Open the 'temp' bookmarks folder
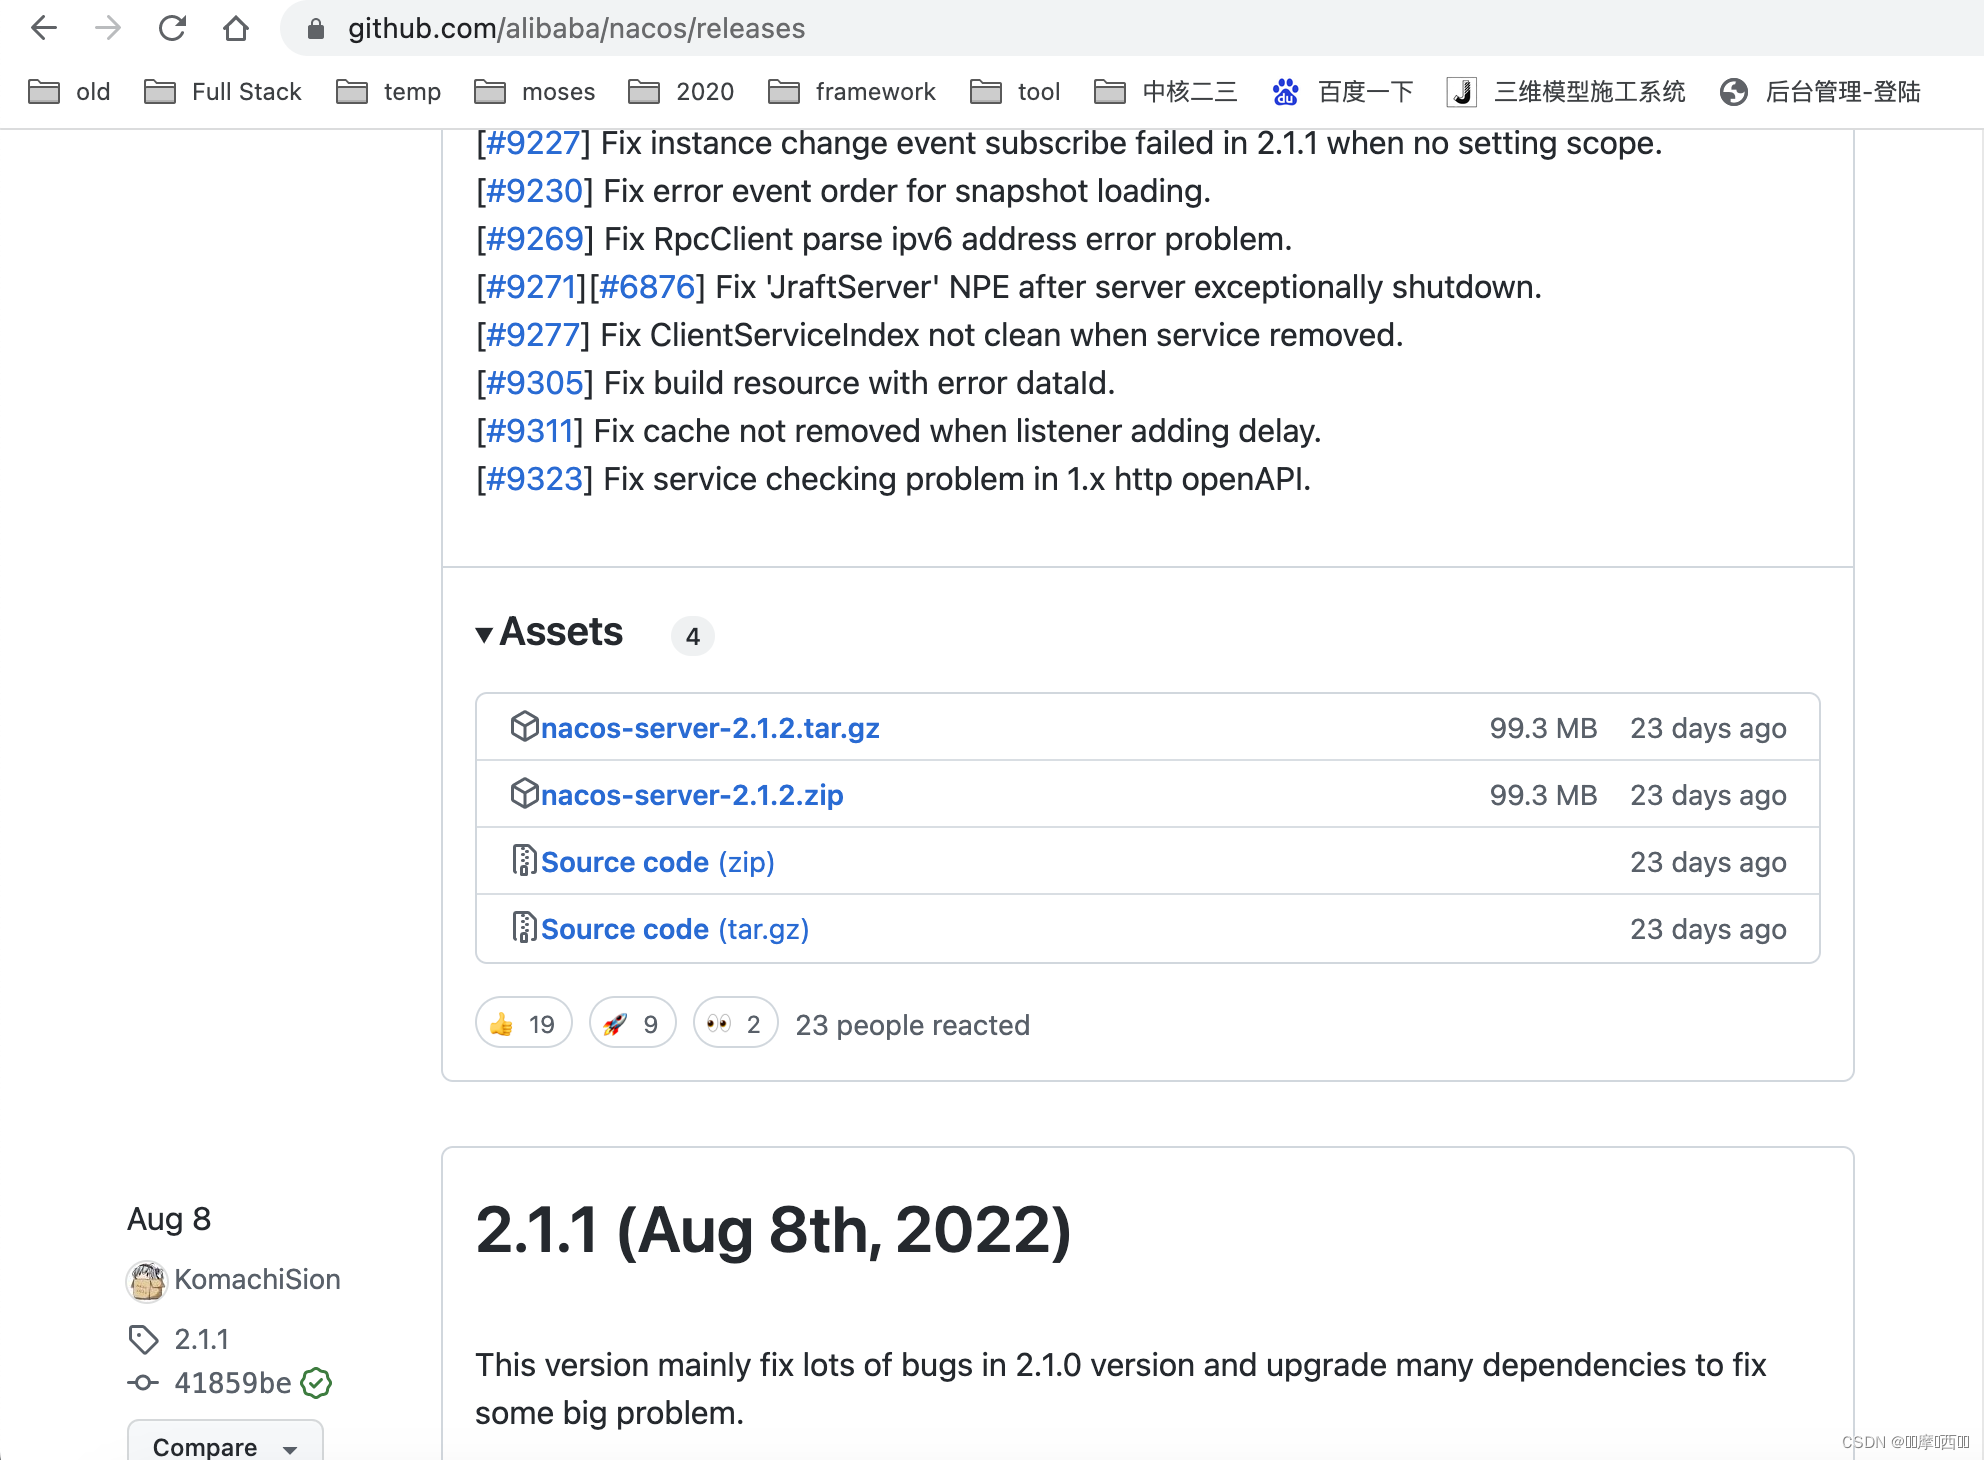This screenshot has width=1984, height=1460. point(388,92)
